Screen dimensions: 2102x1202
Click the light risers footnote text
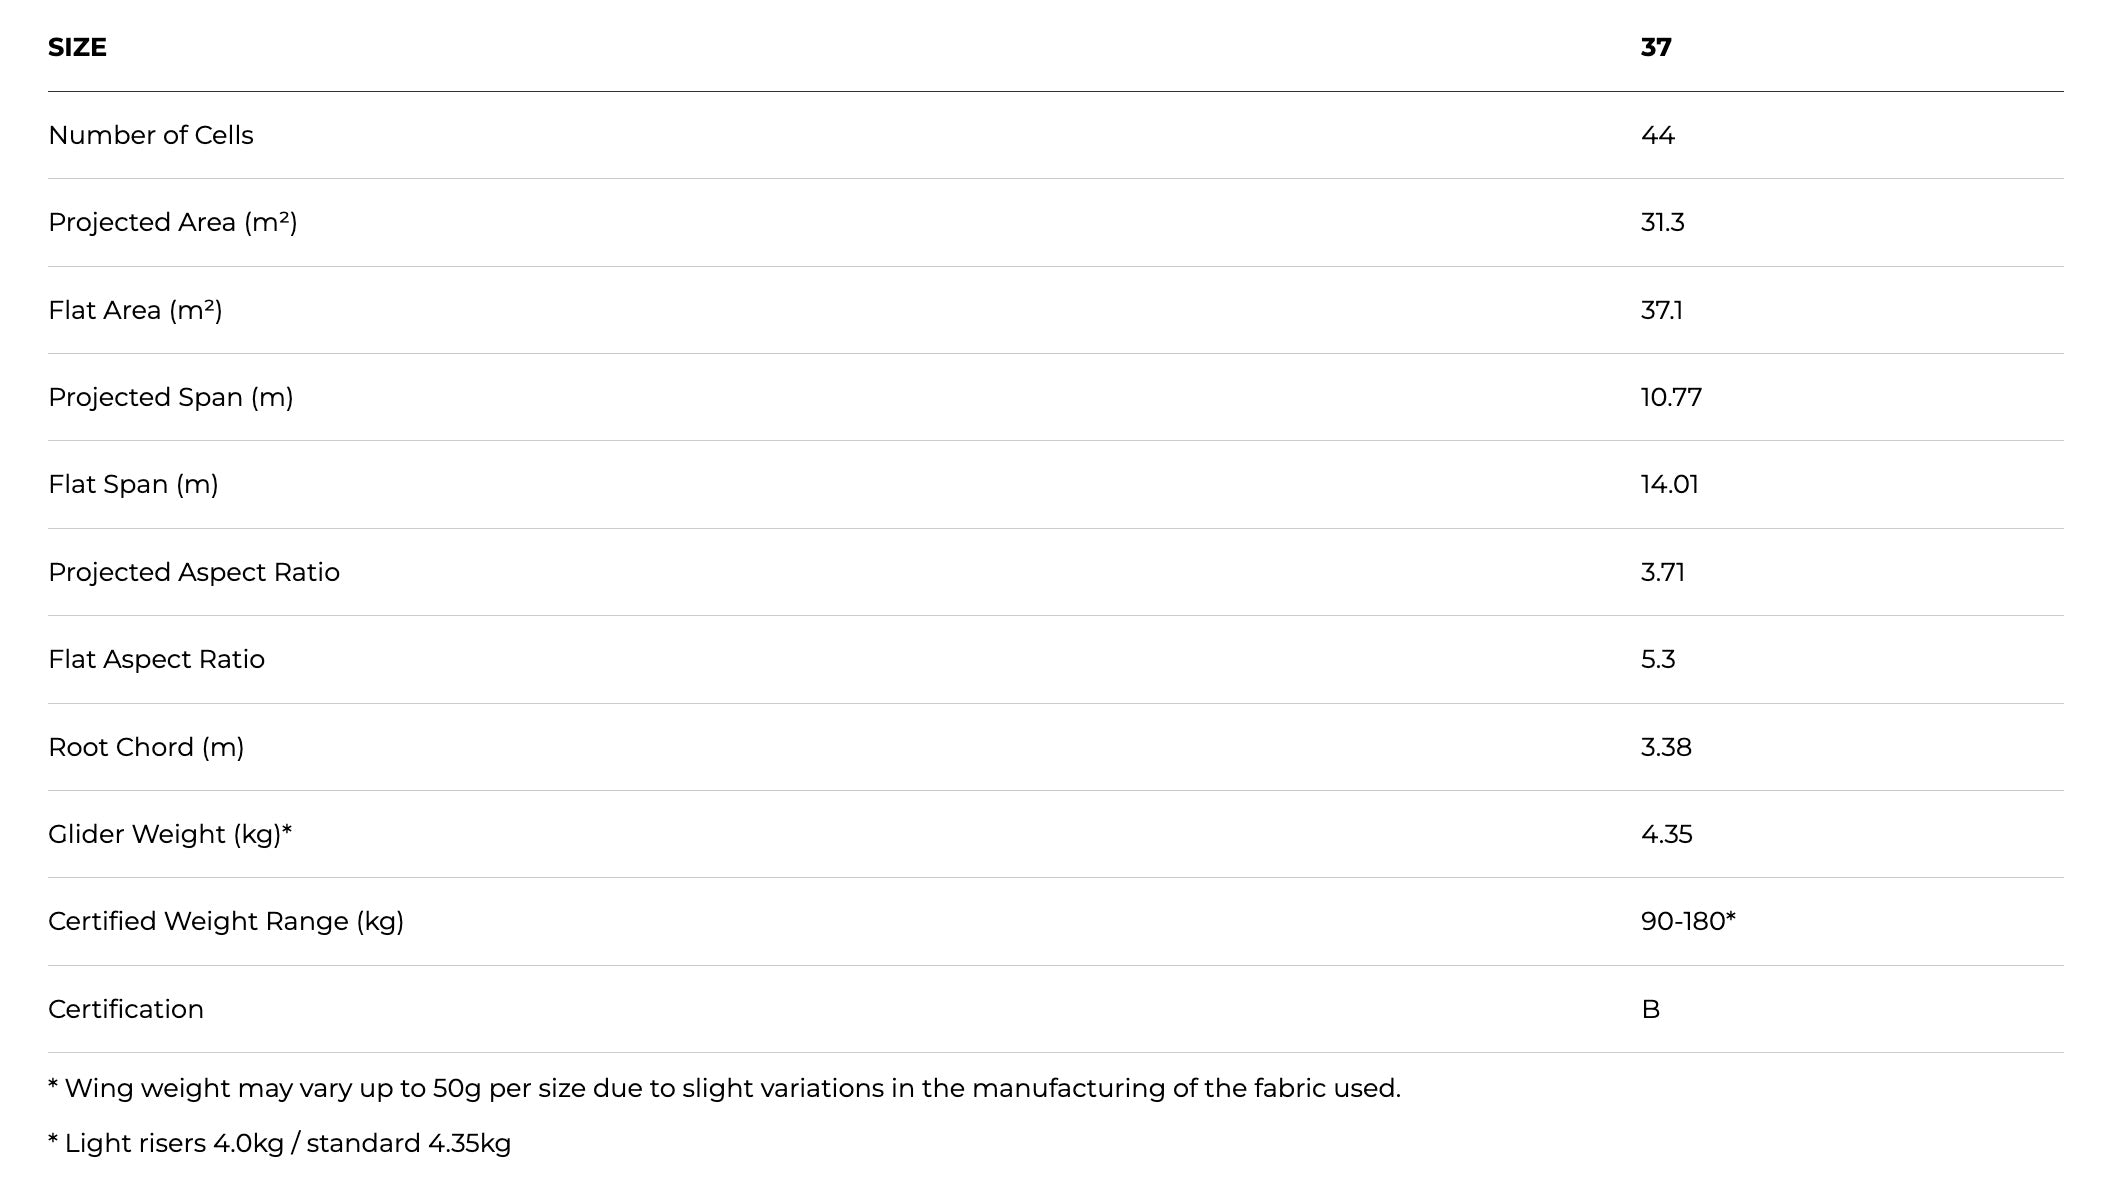coord(280,1143)
